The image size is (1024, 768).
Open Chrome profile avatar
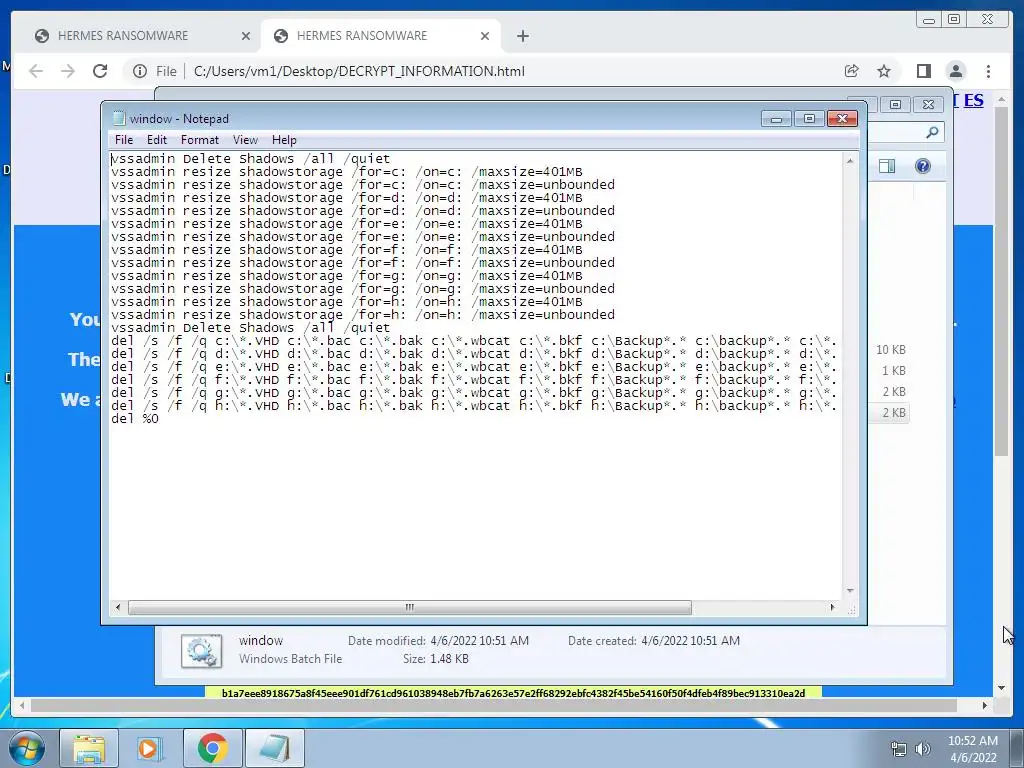pos(956,71)
